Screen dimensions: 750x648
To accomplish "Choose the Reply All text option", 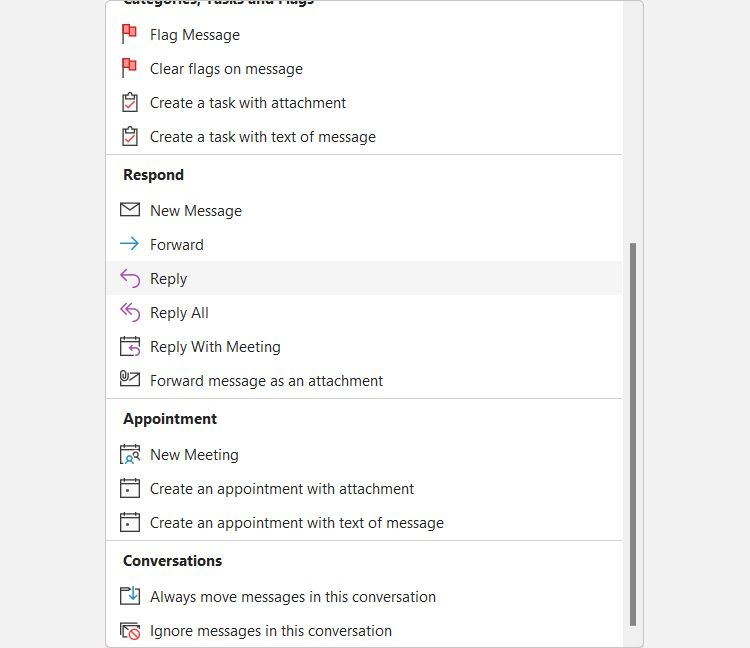I will tap(179, 313).
